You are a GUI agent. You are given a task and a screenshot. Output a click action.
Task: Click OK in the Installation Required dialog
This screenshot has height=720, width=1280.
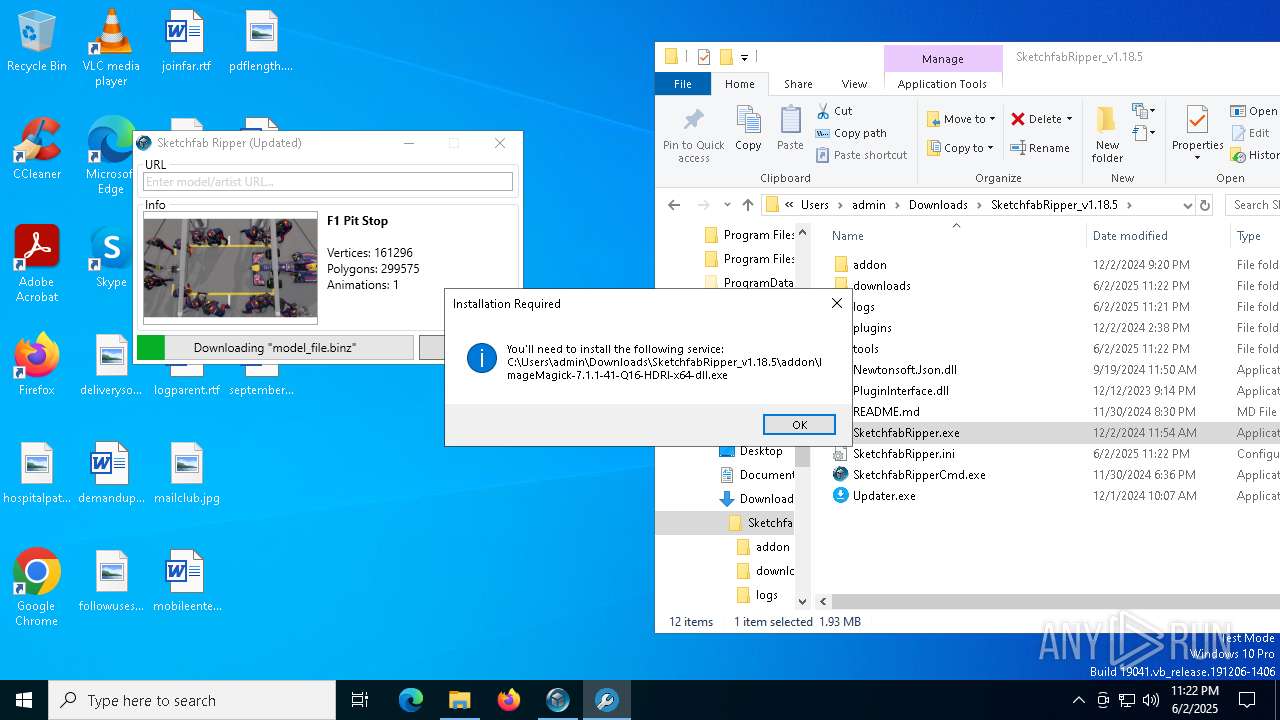tap(799, 425)
